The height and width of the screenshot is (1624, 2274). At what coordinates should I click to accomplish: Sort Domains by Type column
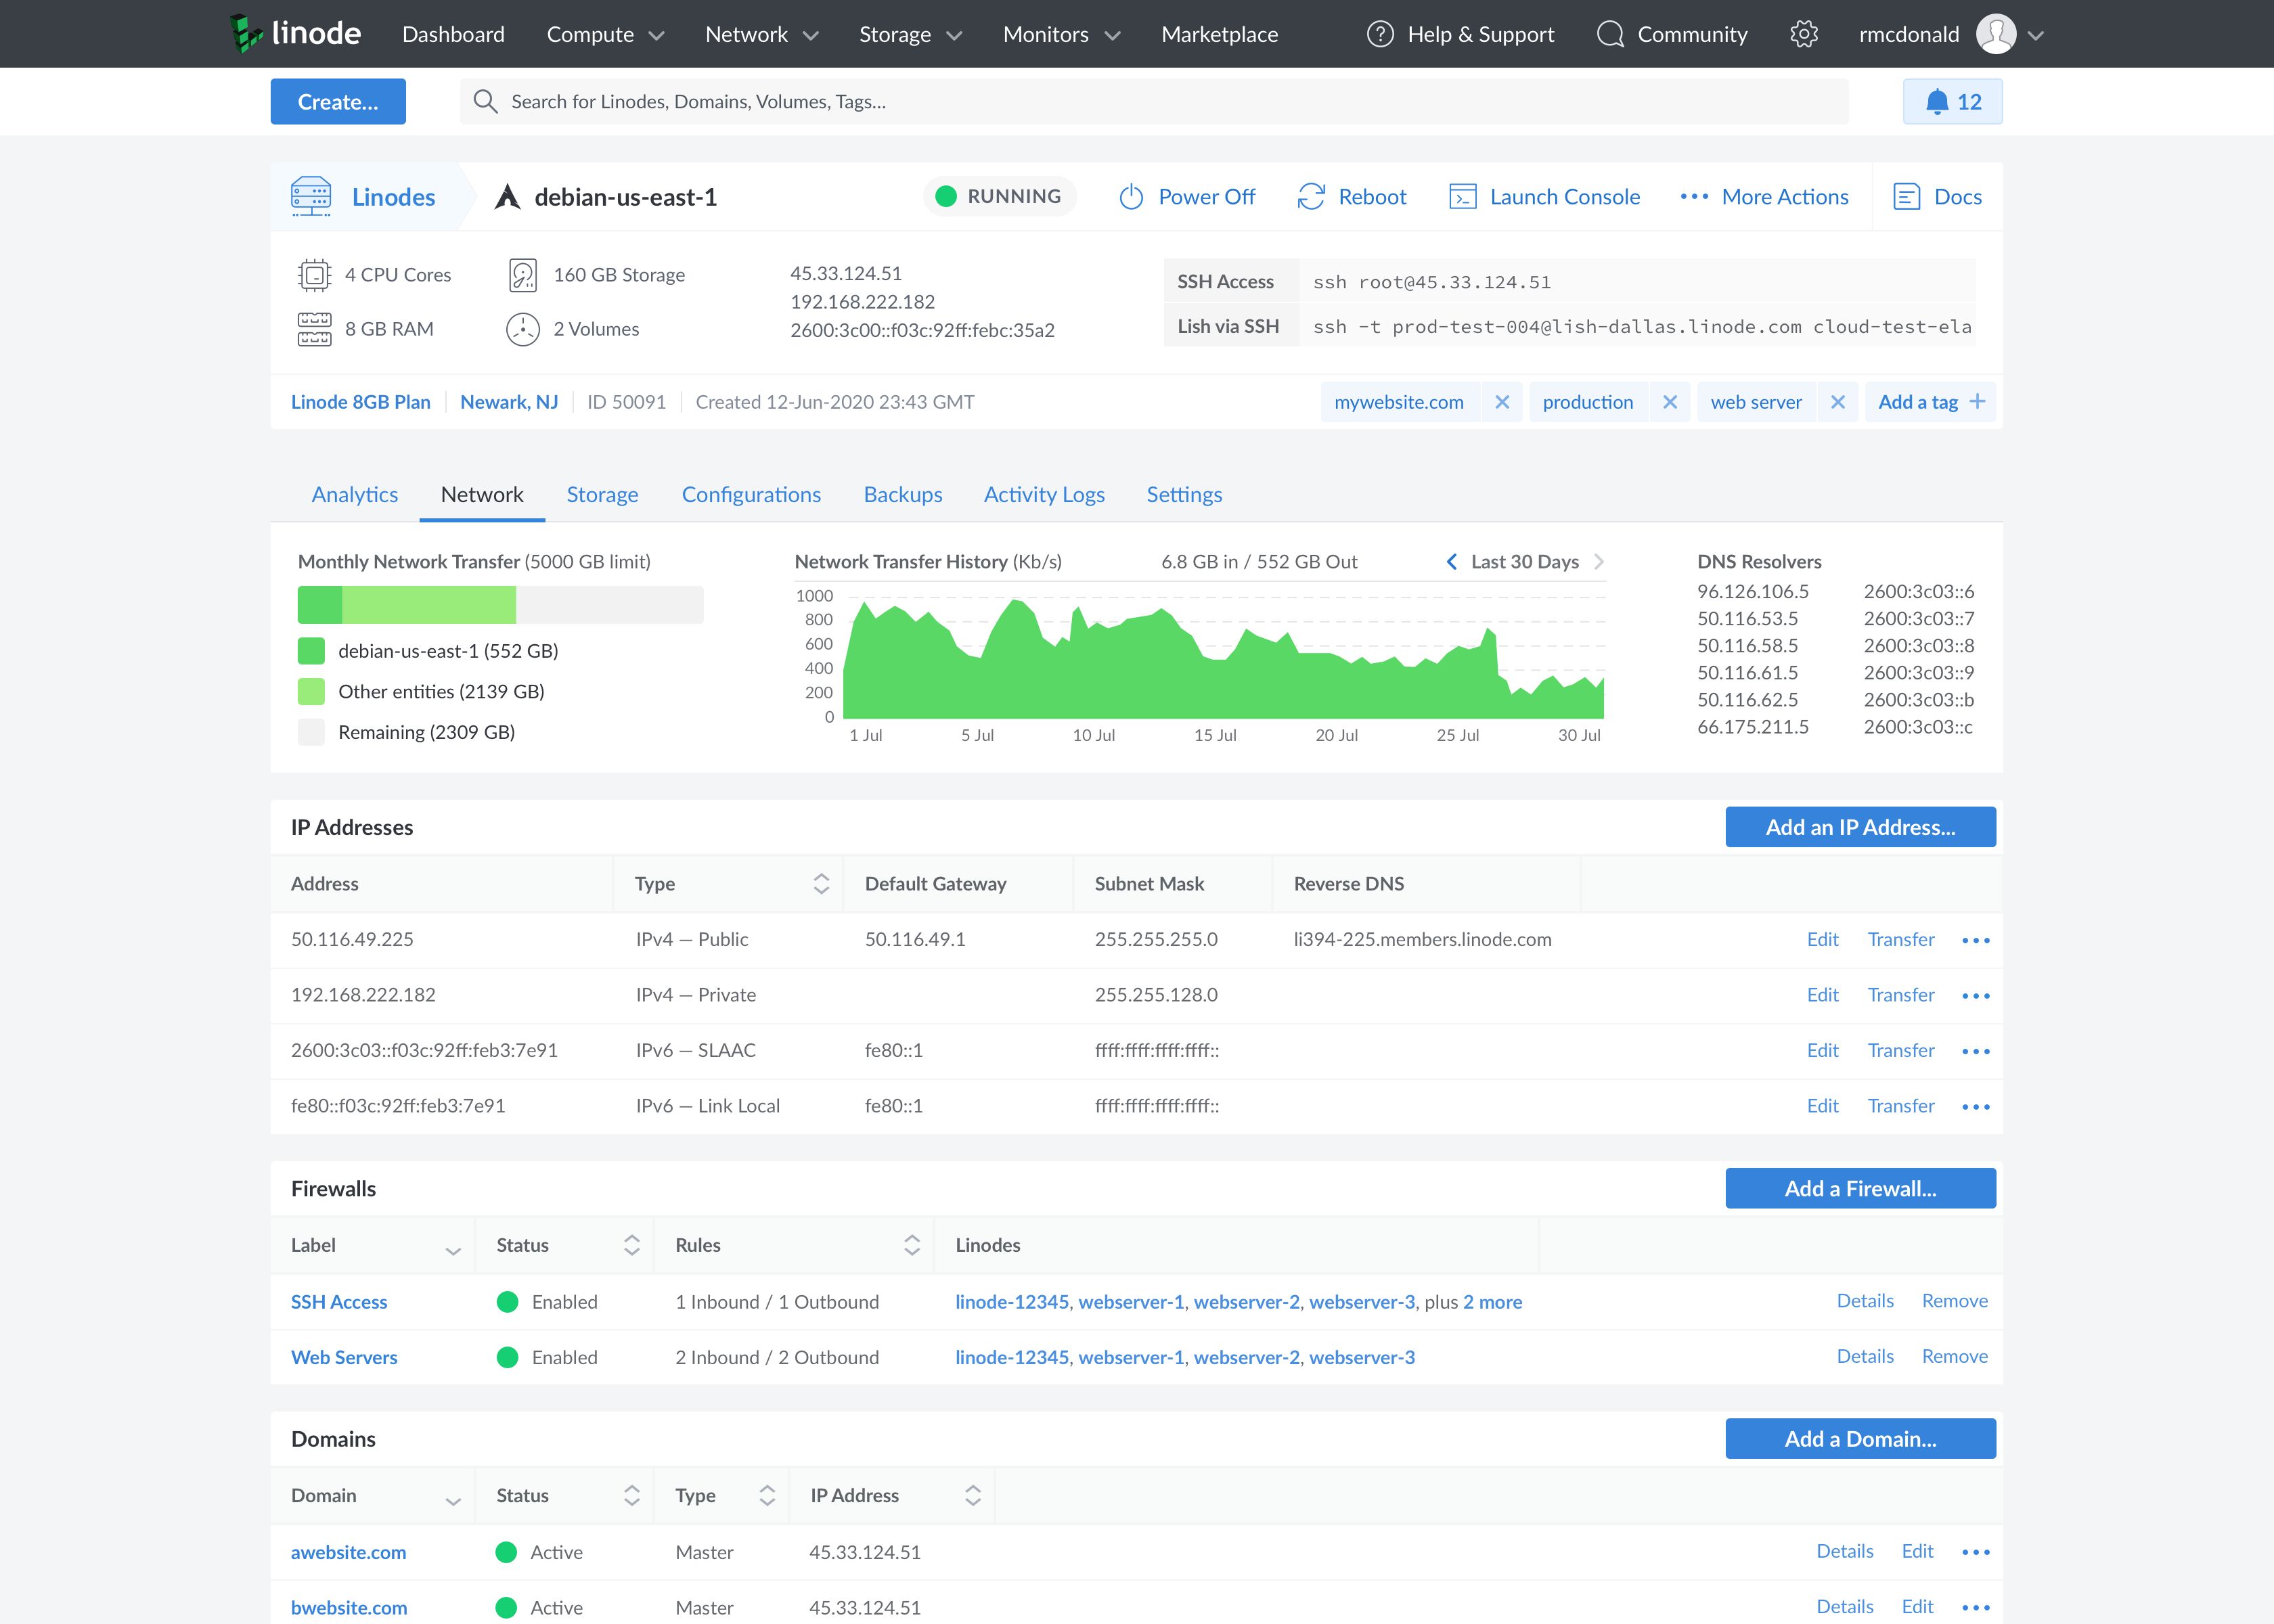[767, 1495]
